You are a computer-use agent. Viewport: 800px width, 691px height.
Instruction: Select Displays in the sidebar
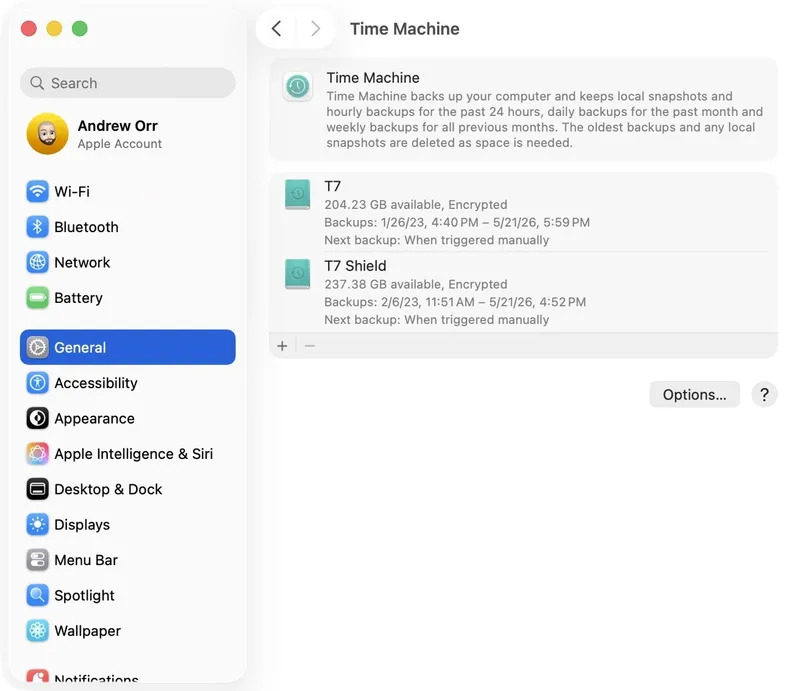pos(128,524)
